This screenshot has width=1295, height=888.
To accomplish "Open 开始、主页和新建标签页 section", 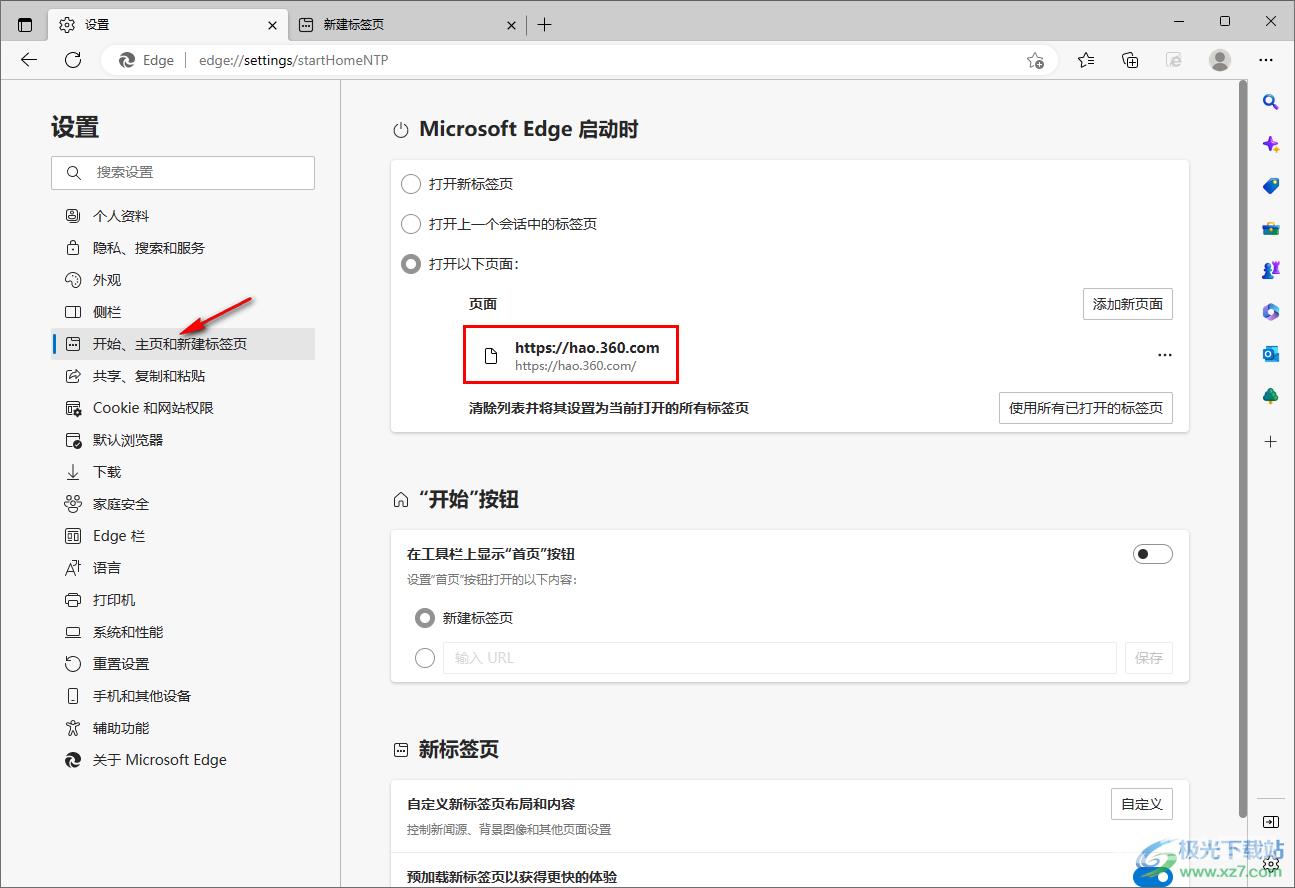I will tap(183, 344).
